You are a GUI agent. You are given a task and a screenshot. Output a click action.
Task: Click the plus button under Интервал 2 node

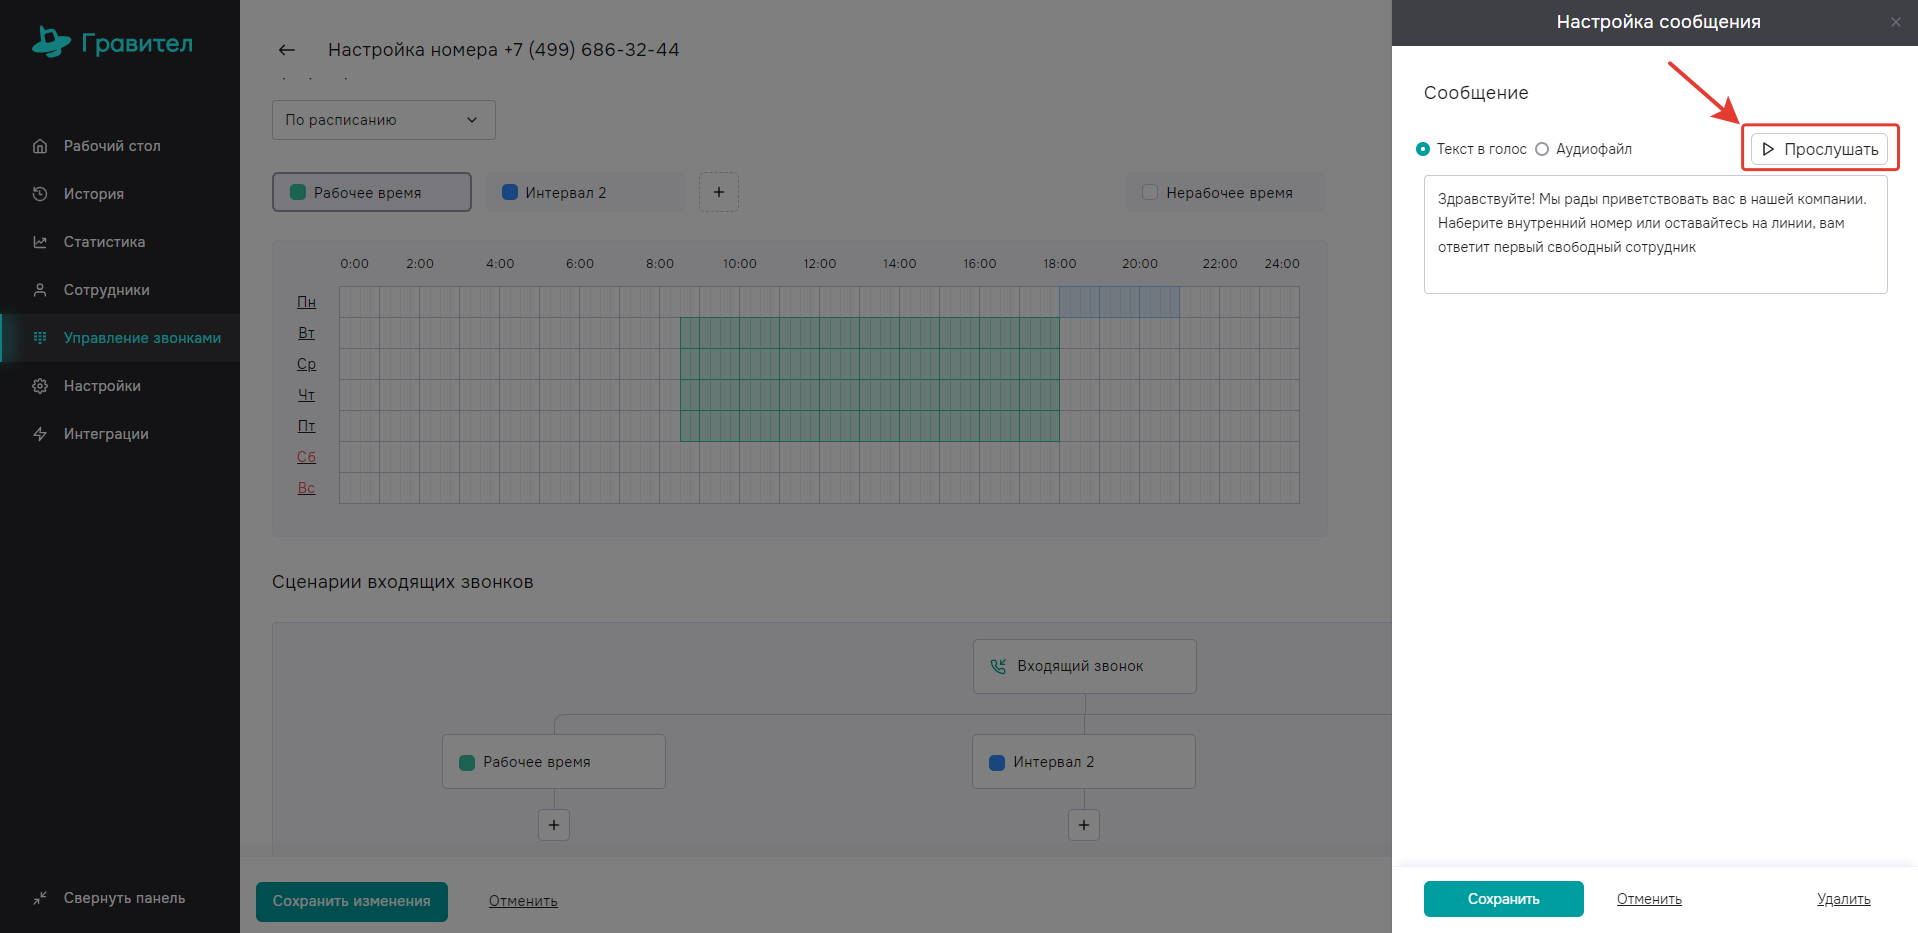[1084, 825]
